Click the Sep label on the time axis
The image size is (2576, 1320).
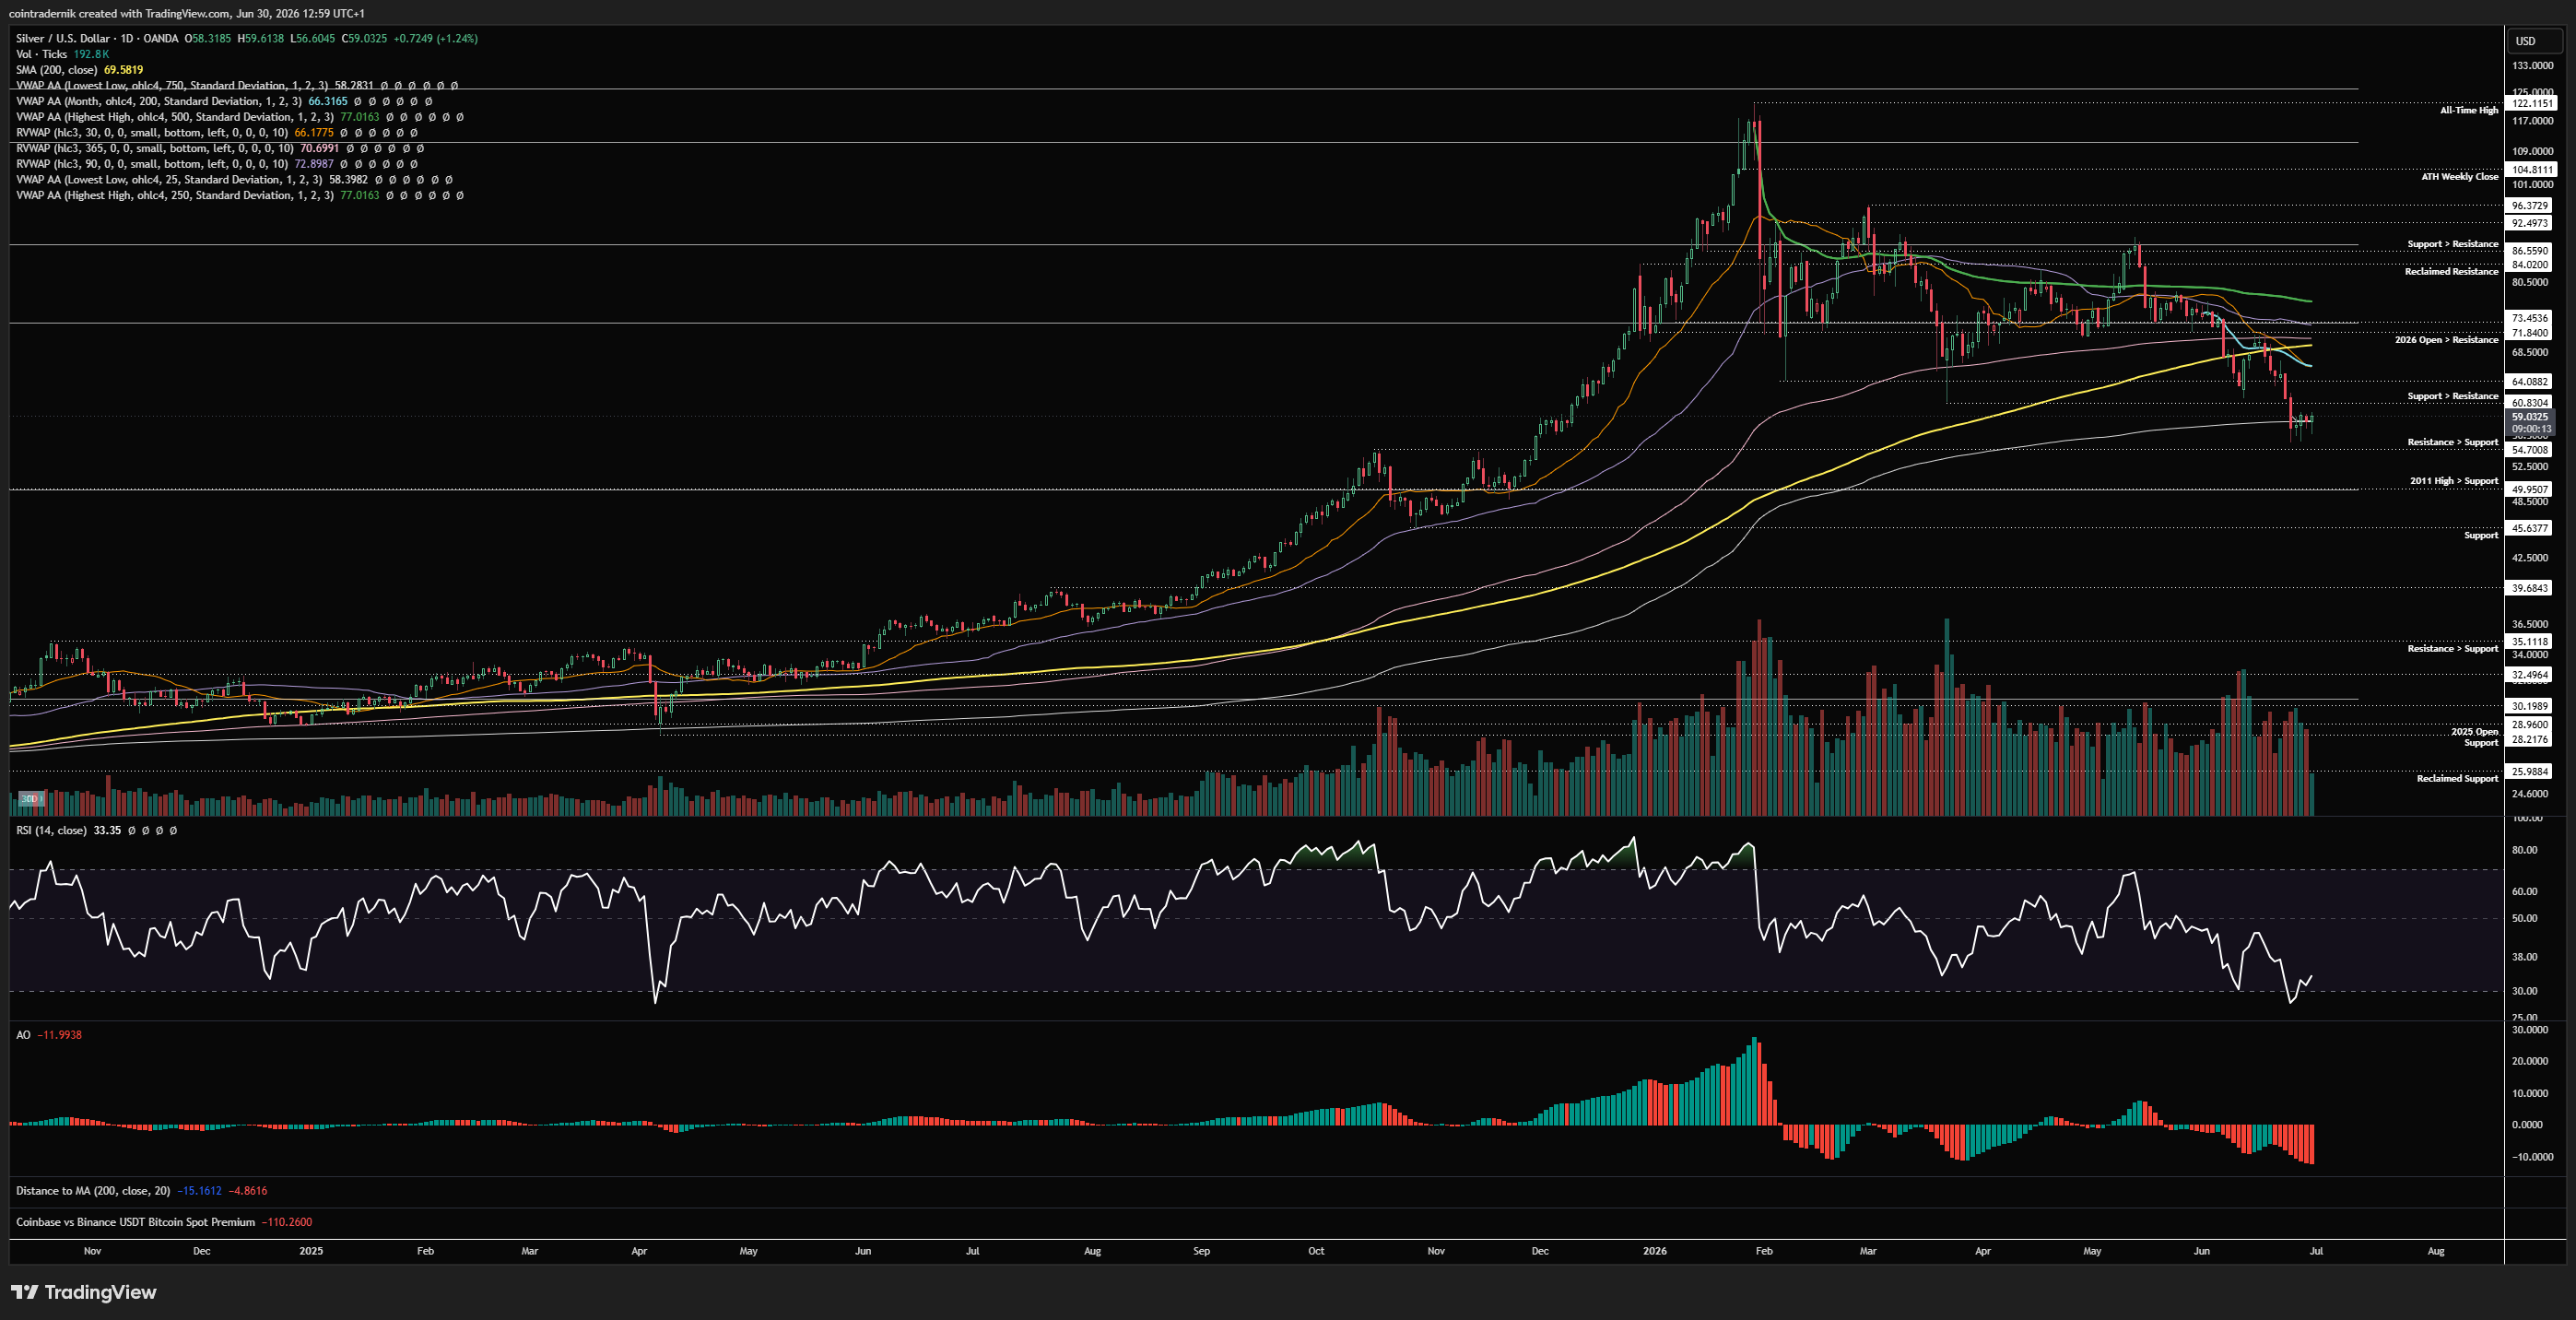[x=1201, y=1251]
